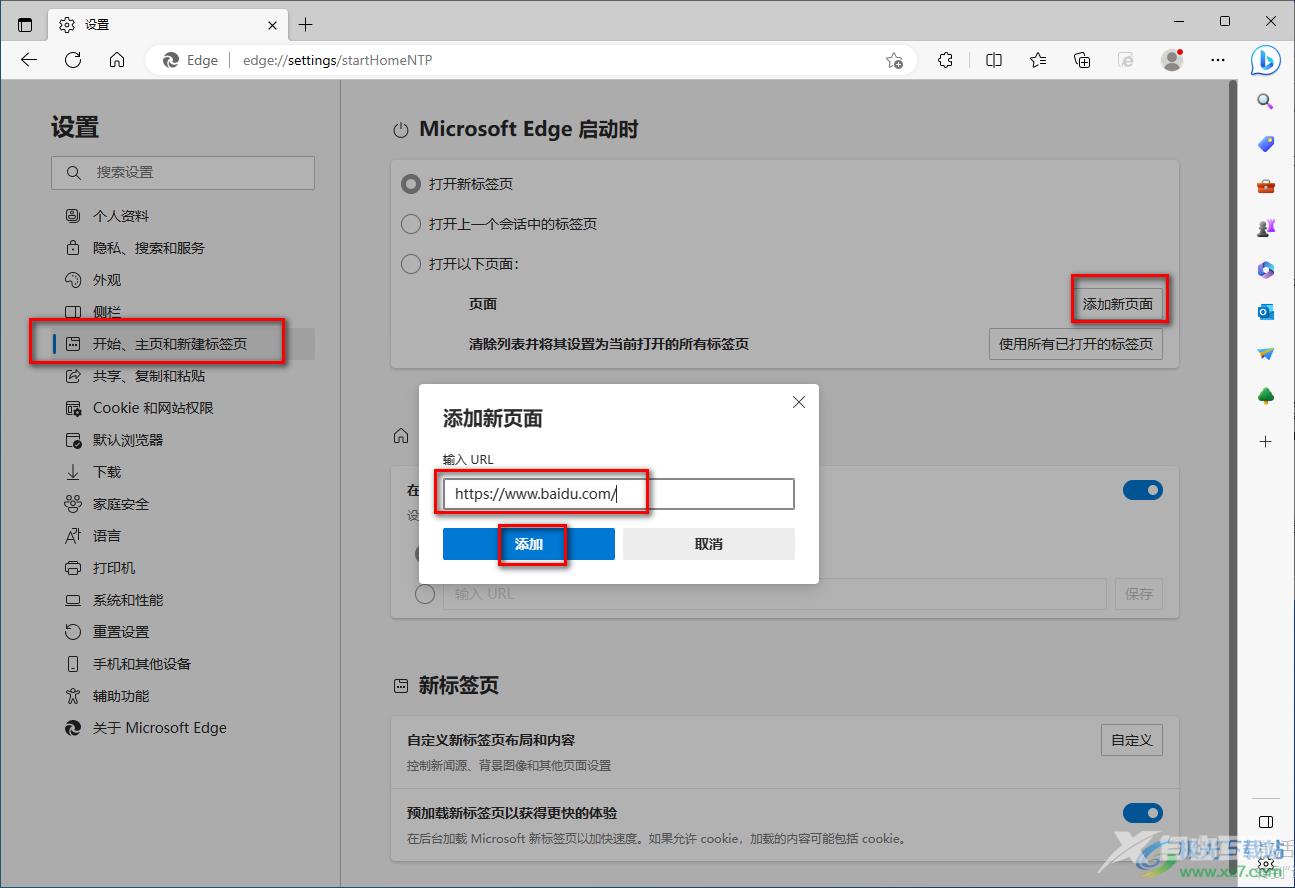Image resolution: width=1295 pixels, height=888 pixels.
Task: Click the browser back arrow
Action: 29,60
